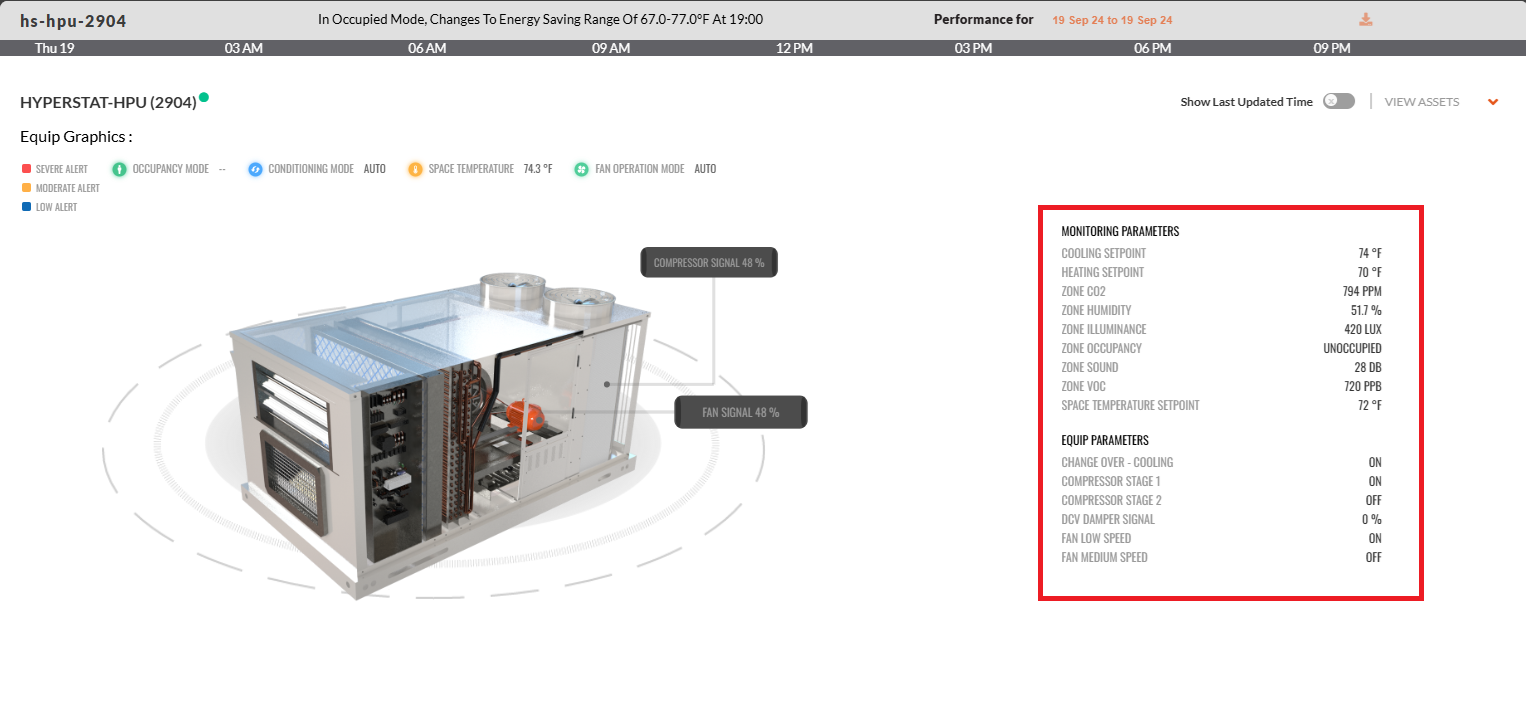Click the severe alert red legend marker
This screenshot has height=726, width=1526.
click(26, 168)
